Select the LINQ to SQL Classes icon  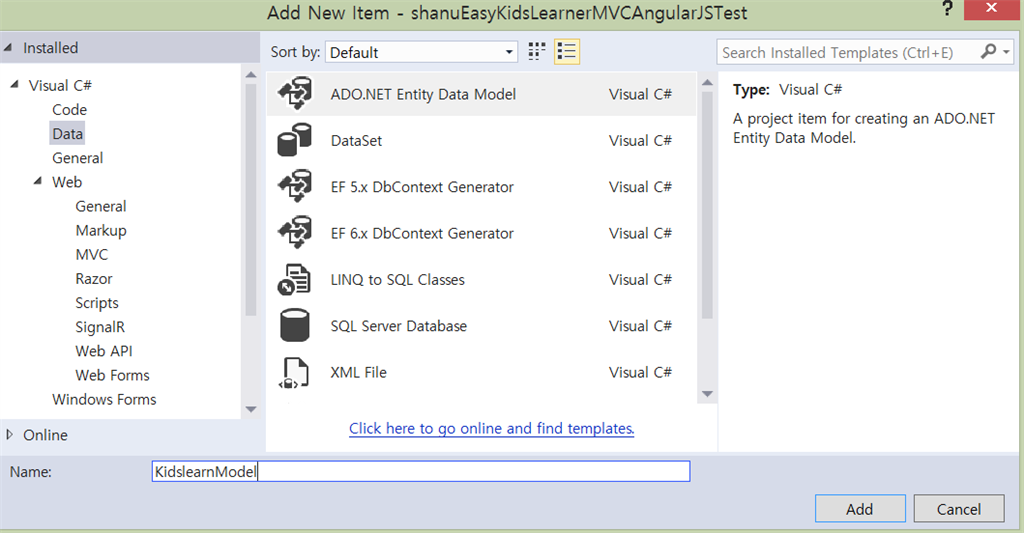[294, 280]
